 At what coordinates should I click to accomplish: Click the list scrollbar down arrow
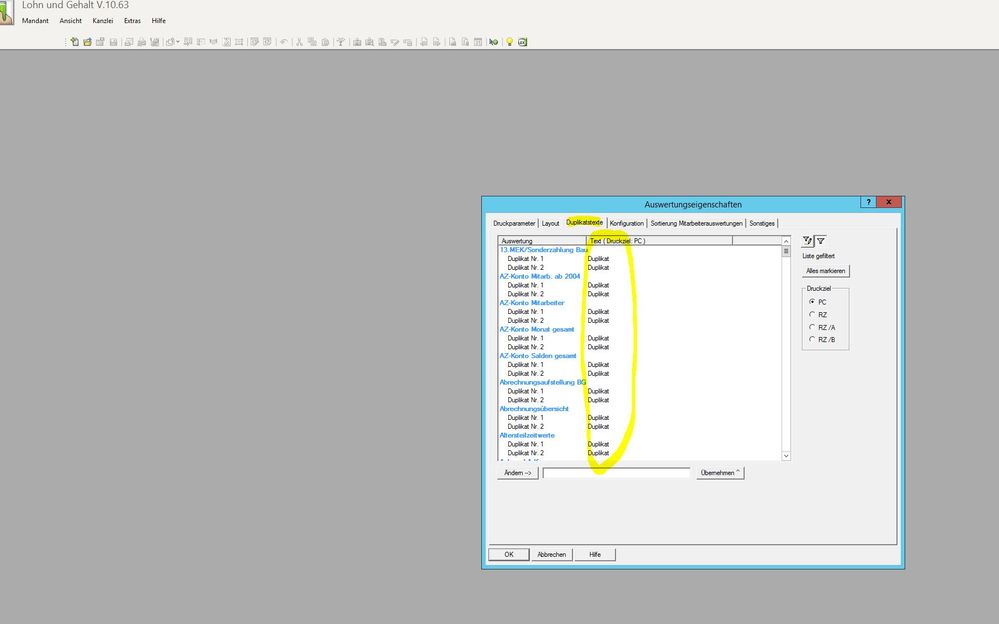click(786, 455)
